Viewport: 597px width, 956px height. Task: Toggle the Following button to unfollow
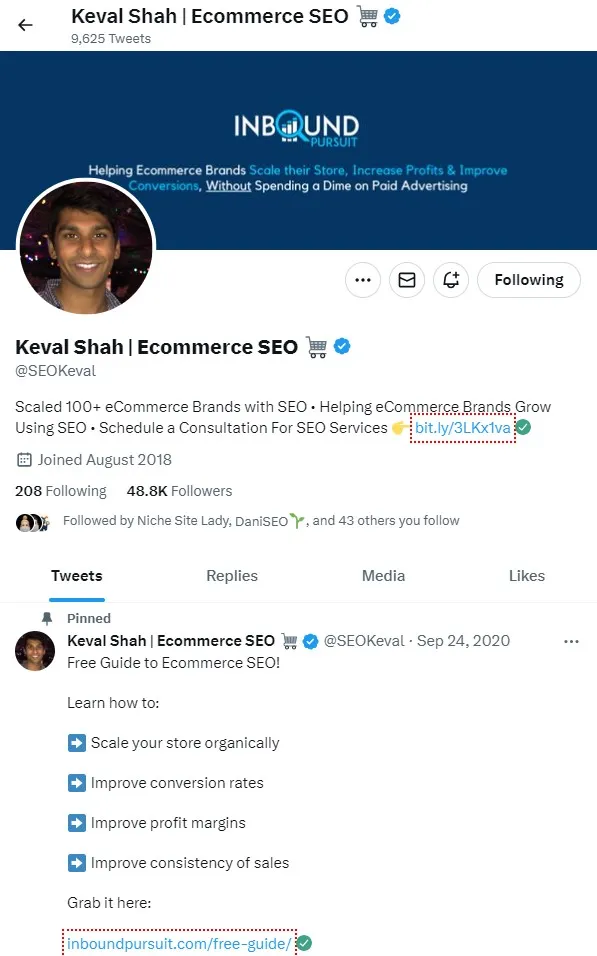coord(528,280)
